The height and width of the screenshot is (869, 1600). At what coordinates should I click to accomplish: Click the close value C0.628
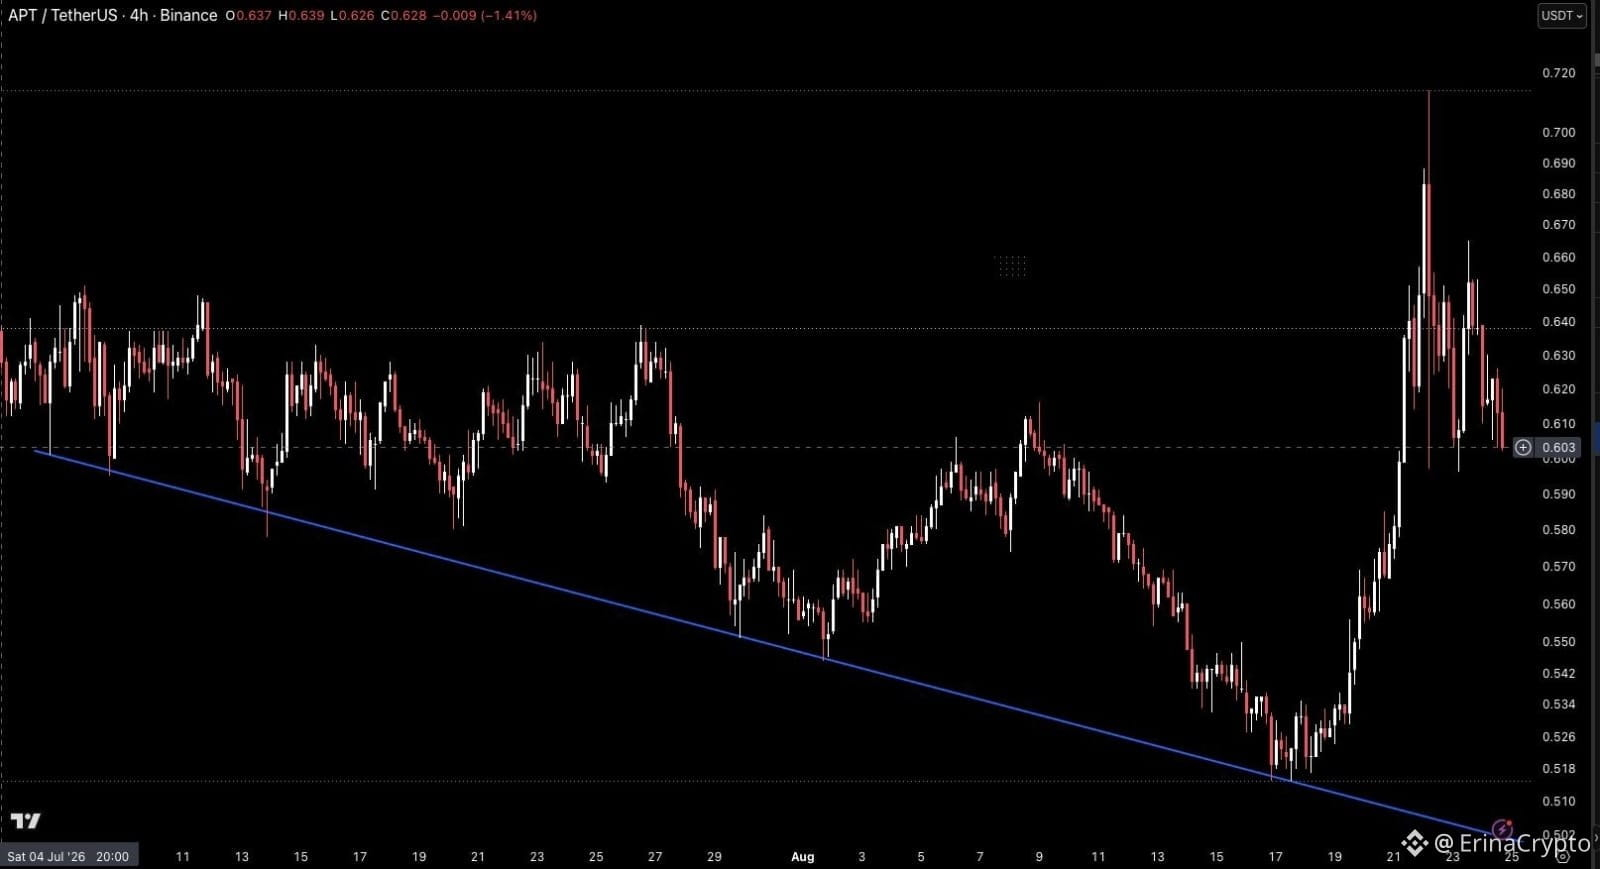(405, 15)
